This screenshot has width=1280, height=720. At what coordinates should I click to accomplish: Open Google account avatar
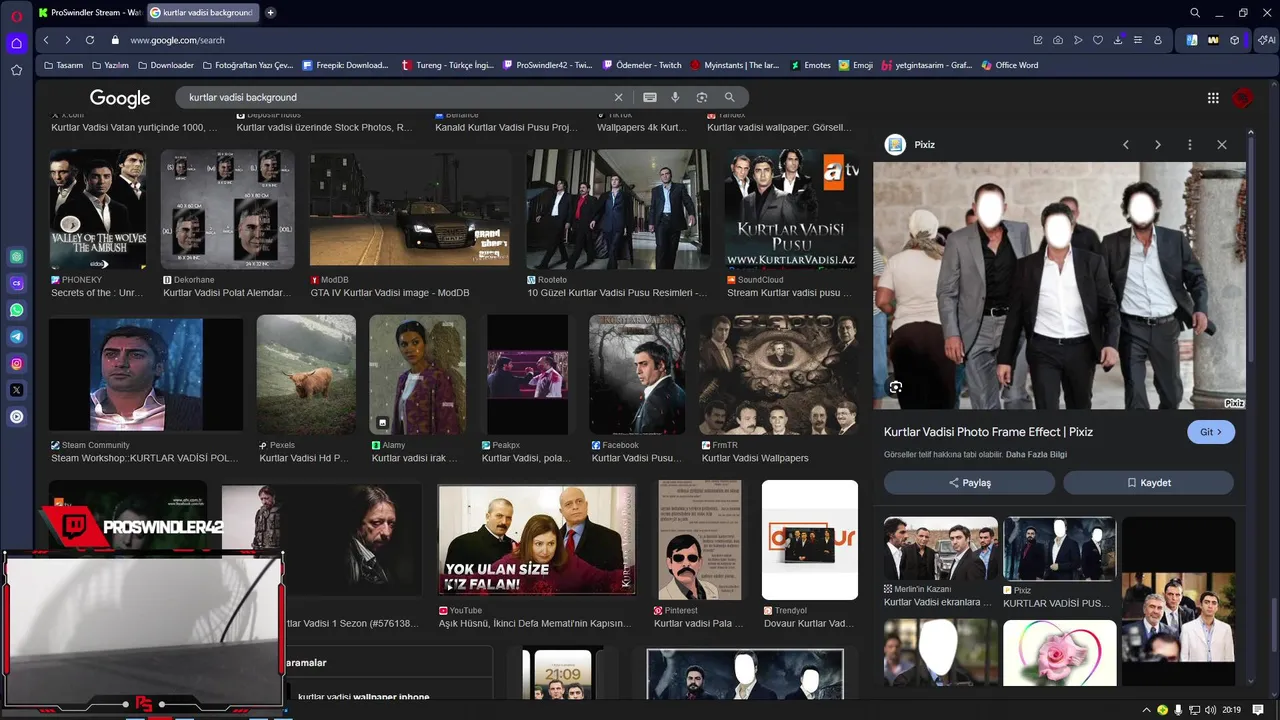(x=1243, y=97)
